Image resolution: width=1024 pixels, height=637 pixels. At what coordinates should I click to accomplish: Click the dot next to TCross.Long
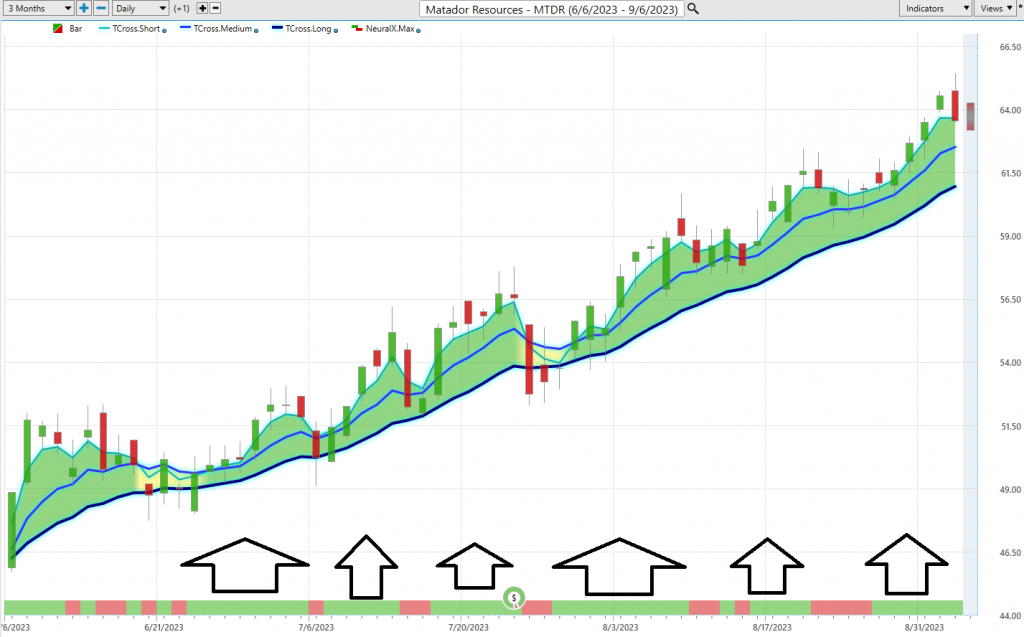coord(336,31)
